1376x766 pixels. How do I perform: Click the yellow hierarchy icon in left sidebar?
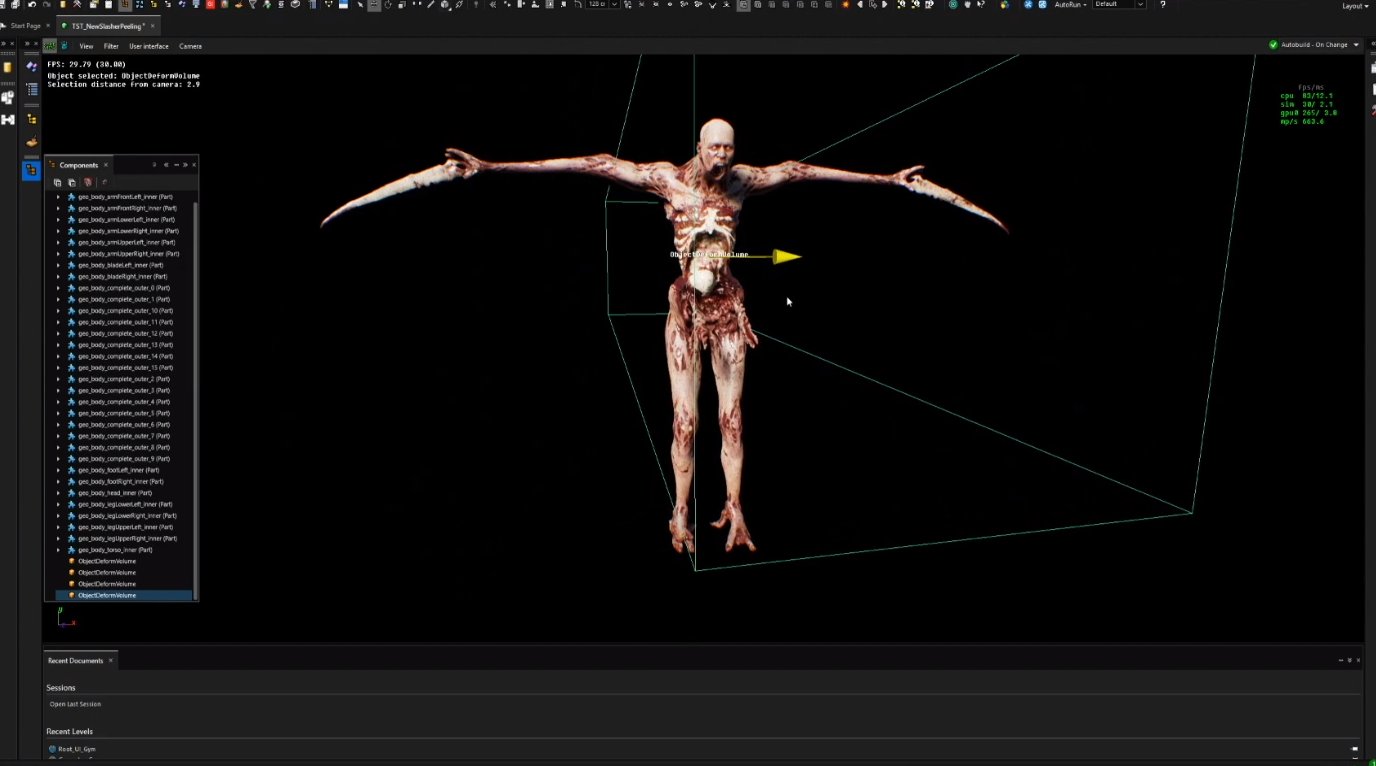tap(32, 119)
